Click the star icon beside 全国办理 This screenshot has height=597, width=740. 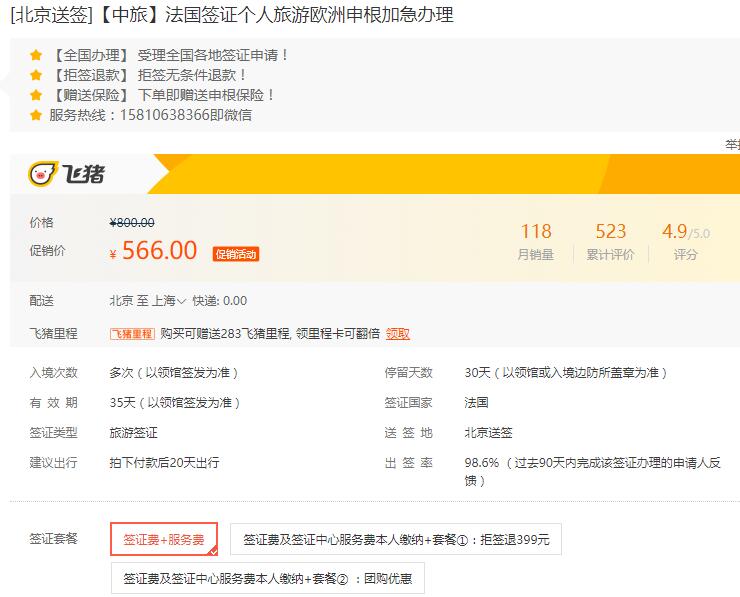[36, 55]
